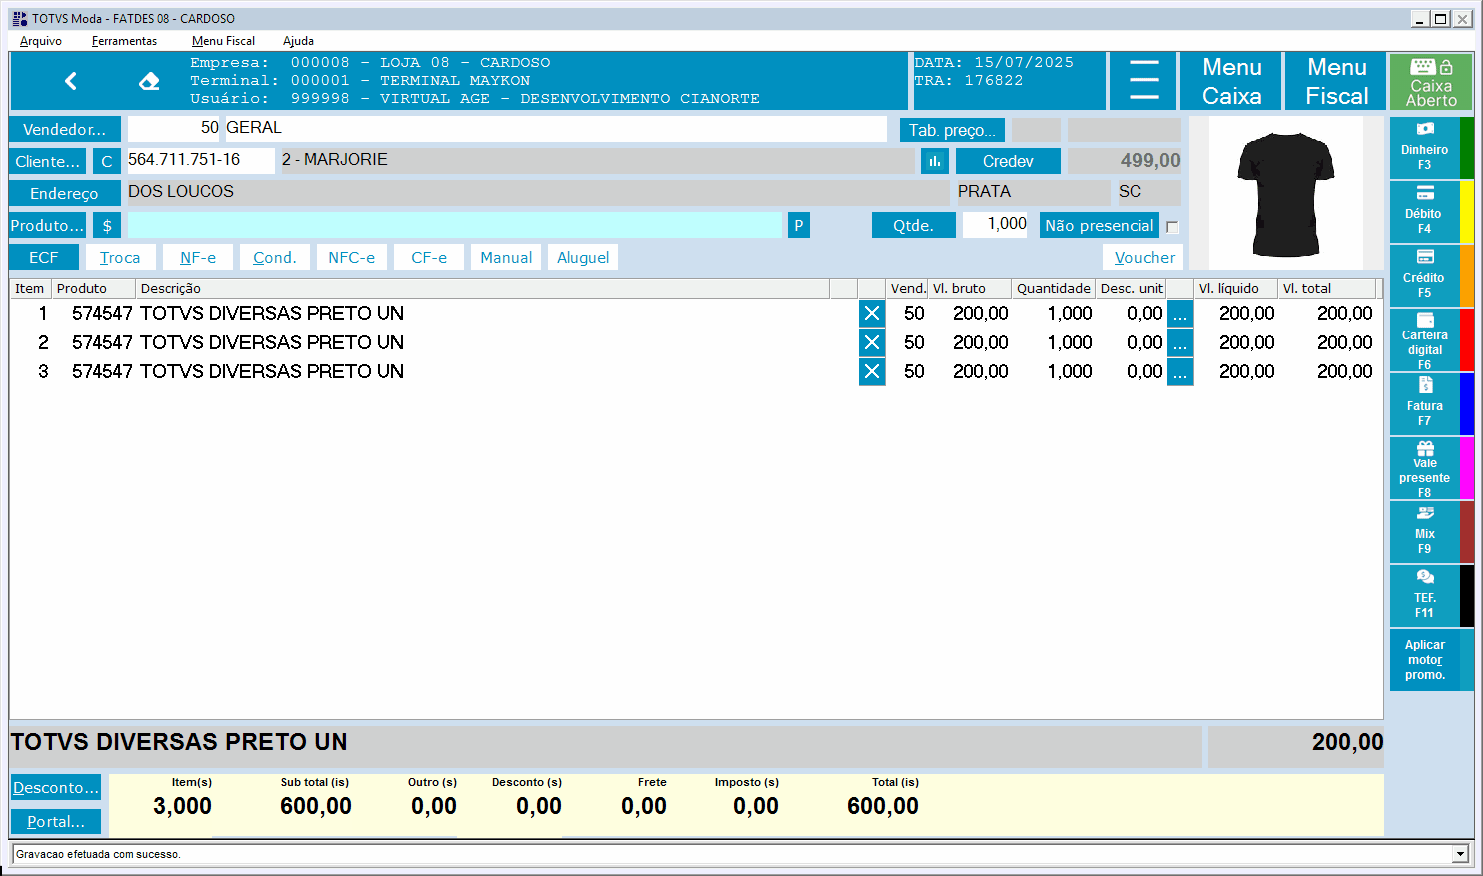Switch to the Troca tab
Viewport: 1483px width, 876px height.
click(x=120, y=257)
